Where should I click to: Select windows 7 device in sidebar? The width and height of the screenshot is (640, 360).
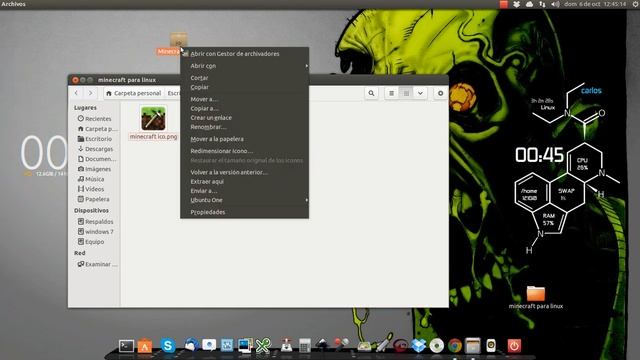[96, 231]
